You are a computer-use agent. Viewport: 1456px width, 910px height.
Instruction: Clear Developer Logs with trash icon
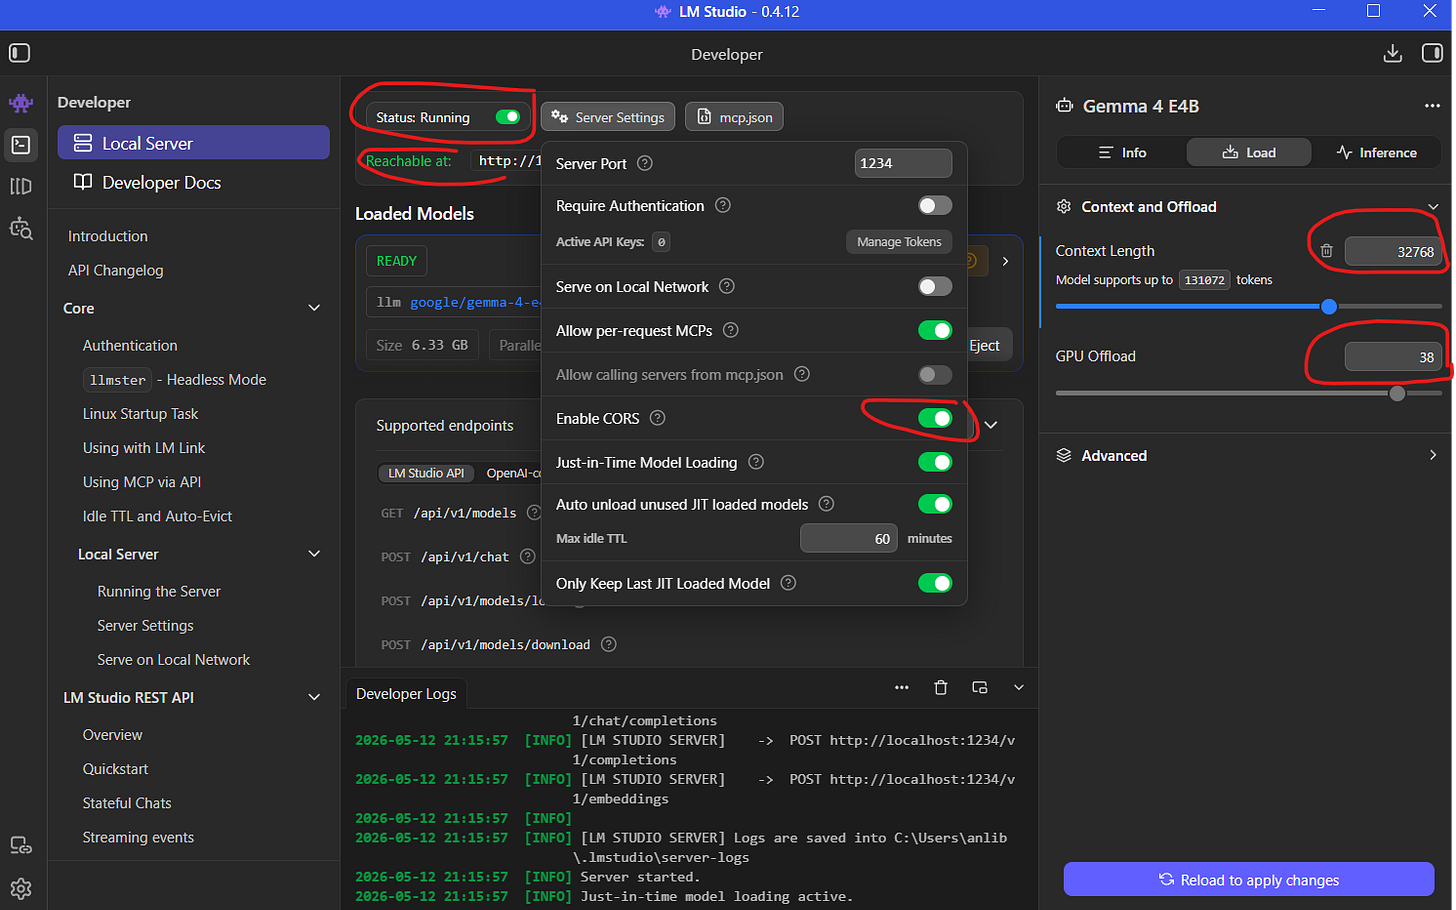[940, 687]
